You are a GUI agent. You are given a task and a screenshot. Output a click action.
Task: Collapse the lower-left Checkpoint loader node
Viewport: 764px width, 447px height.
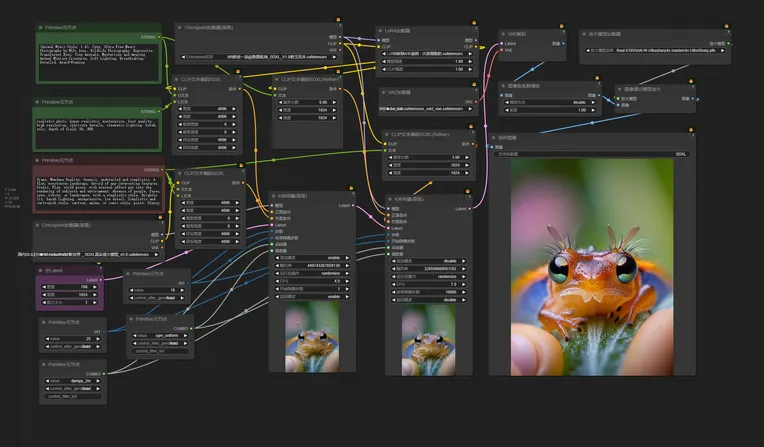pyautogui.click(x=38, y=225)
